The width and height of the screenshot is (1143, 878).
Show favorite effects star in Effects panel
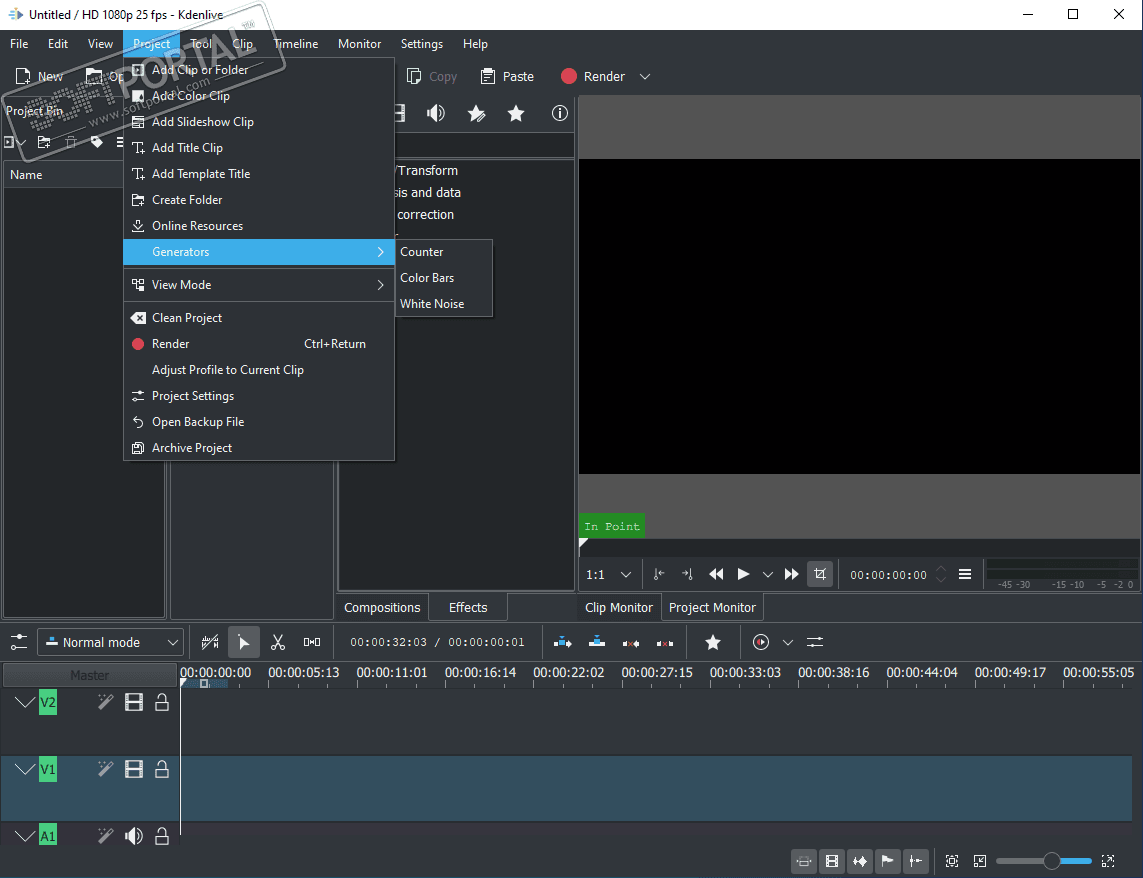pos(516,113)
